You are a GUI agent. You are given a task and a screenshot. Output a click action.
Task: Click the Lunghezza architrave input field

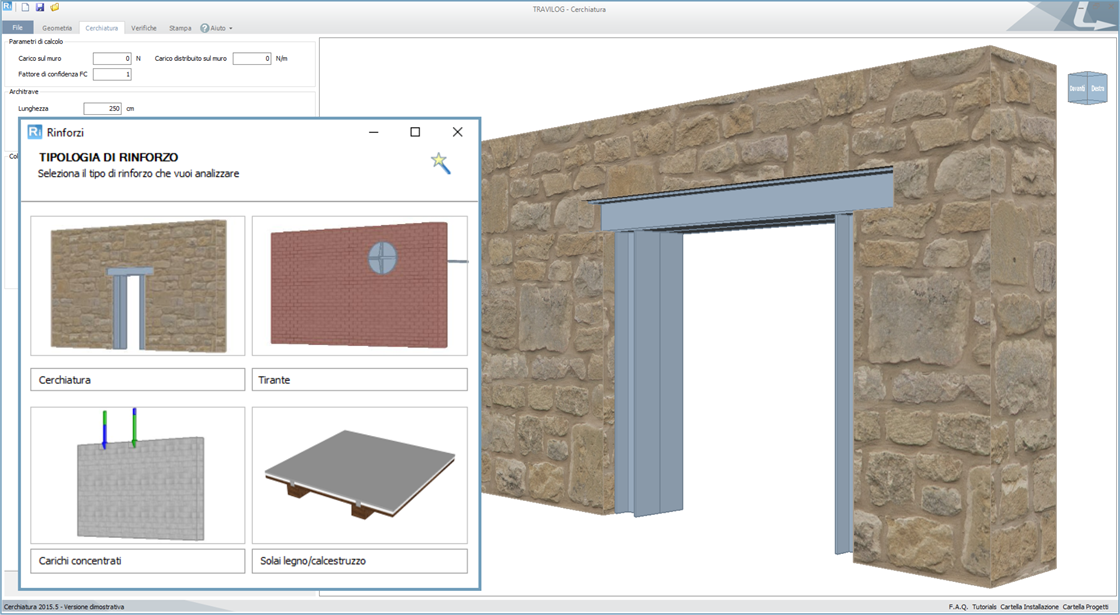point(102,108)
